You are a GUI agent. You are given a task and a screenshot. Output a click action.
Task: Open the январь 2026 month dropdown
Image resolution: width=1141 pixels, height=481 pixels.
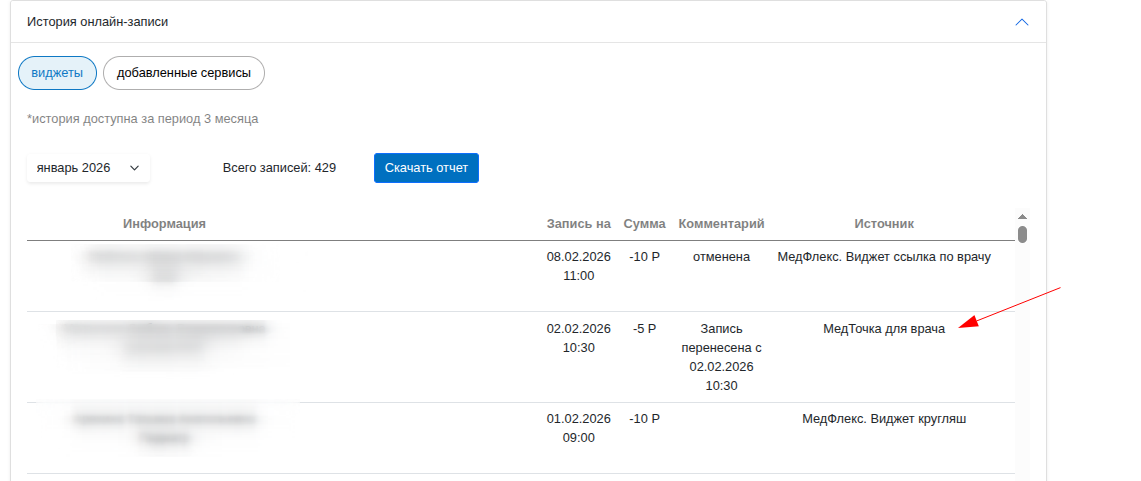tap(88, 168)
